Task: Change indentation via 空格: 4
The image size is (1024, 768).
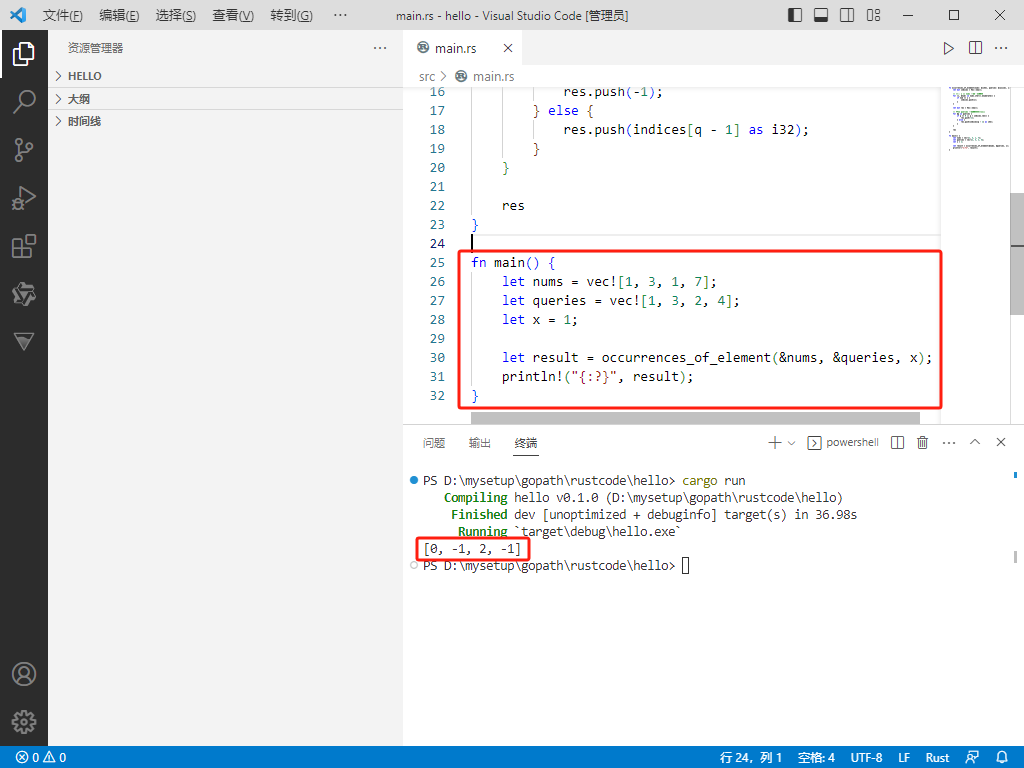Action: (x=816, y=758)
